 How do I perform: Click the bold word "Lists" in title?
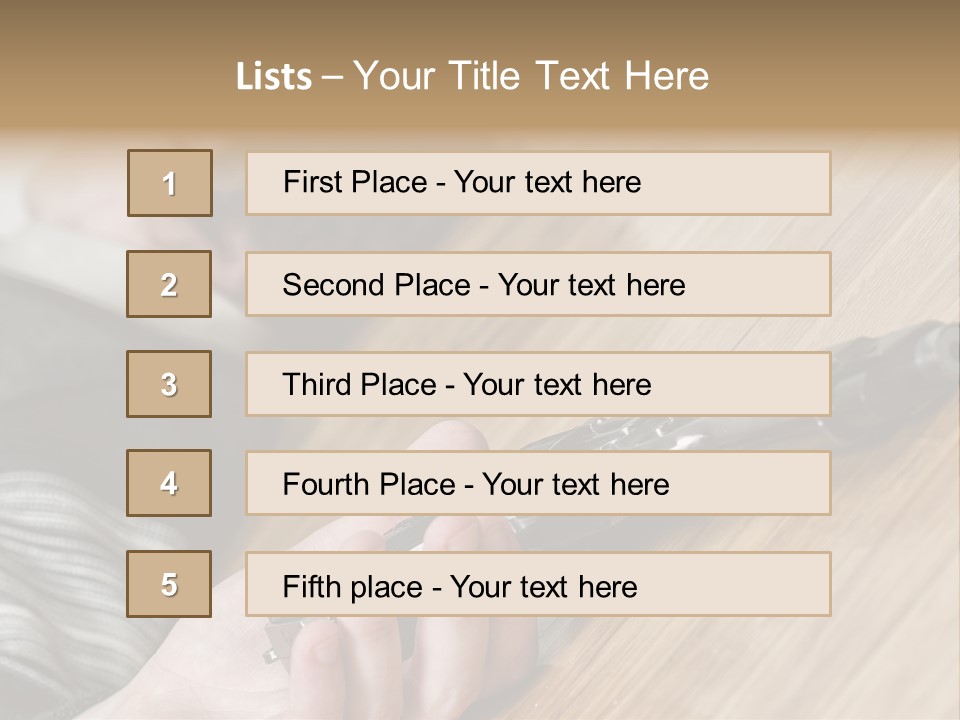point(274,76)
